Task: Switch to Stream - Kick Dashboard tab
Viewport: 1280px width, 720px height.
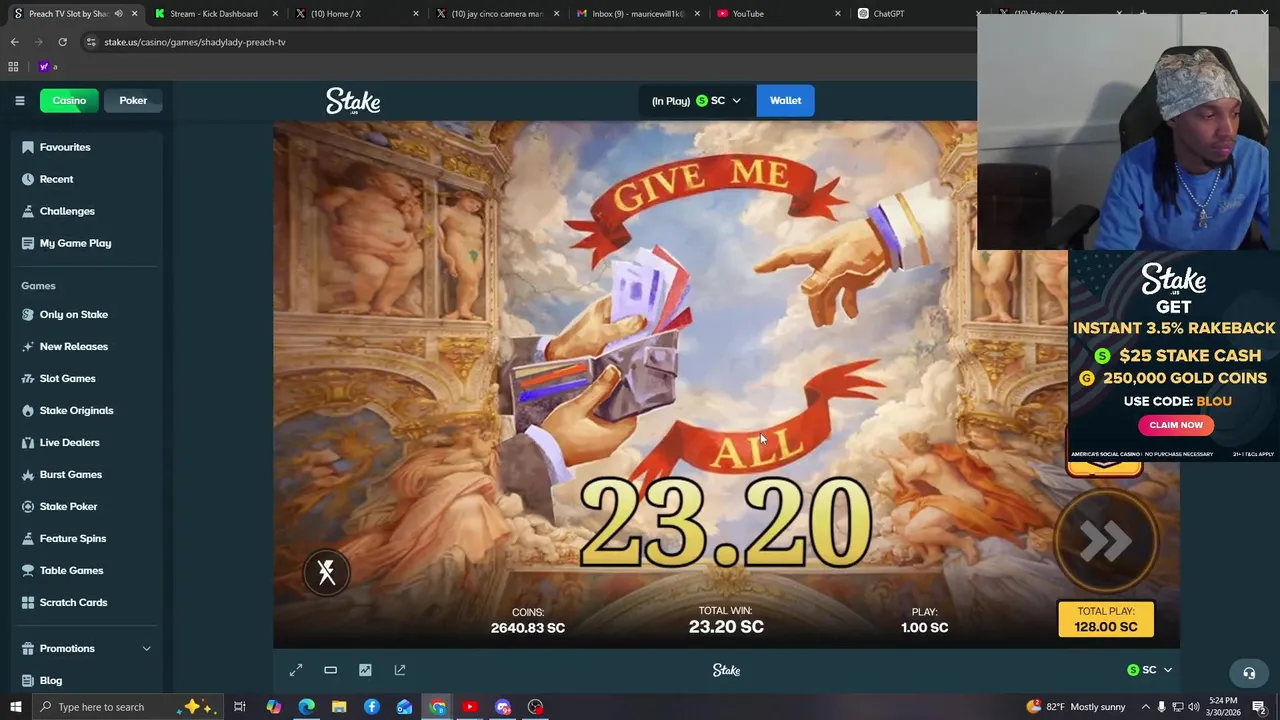Action: click(214, 14)
